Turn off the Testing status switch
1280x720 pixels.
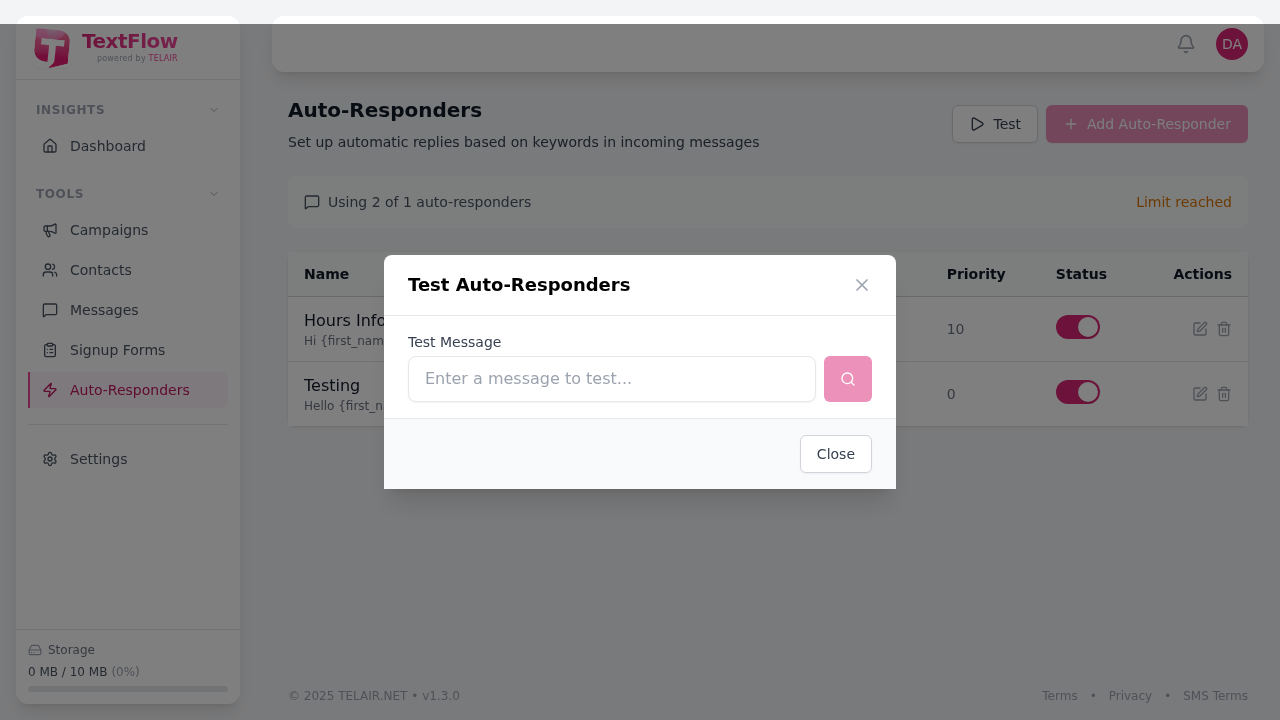point(1077,392)
